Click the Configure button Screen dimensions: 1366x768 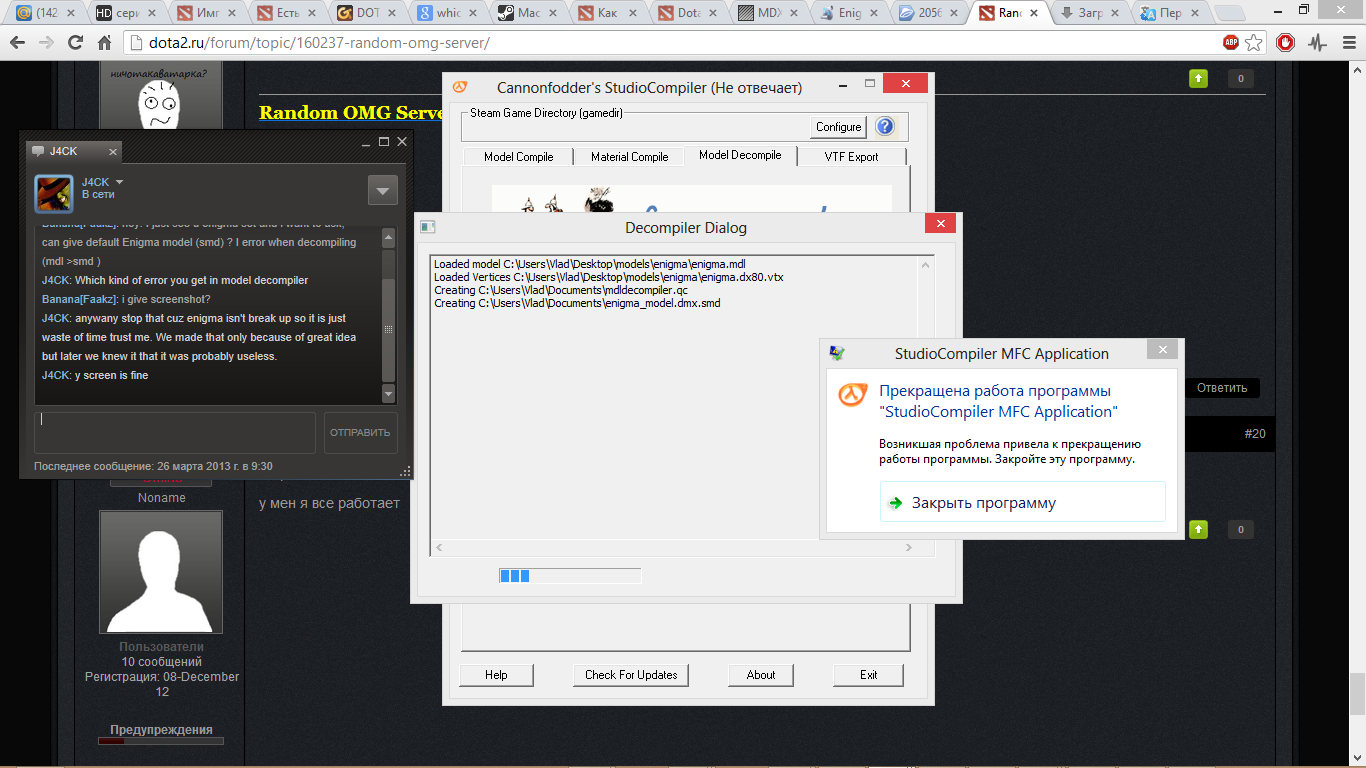click(838, 127)
